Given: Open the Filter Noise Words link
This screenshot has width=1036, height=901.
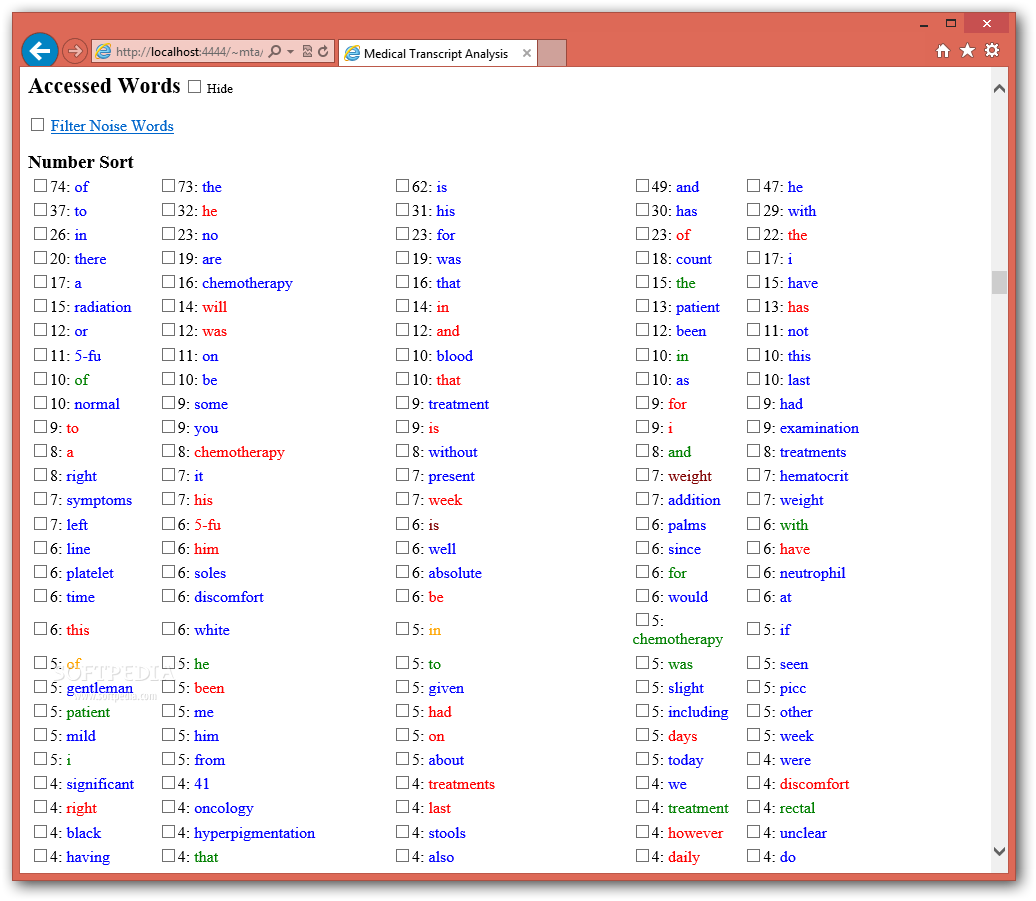Looking at the screenshot, I should point(112,126).
